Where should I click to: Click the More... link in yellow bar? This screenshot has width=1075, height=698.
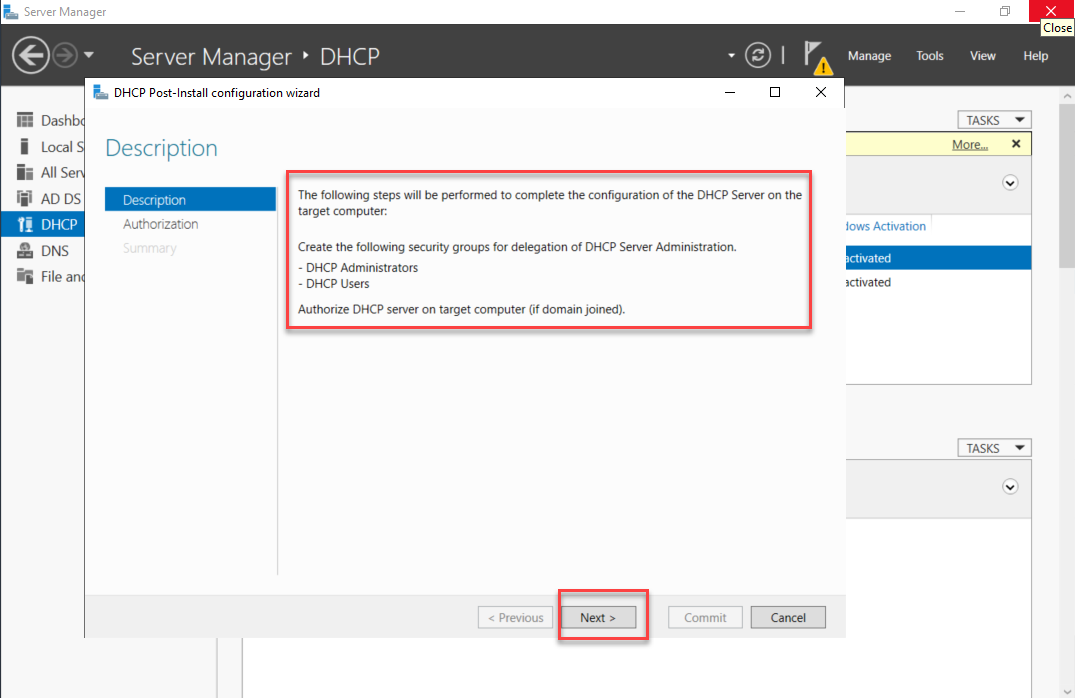click(x=969, y=144)
